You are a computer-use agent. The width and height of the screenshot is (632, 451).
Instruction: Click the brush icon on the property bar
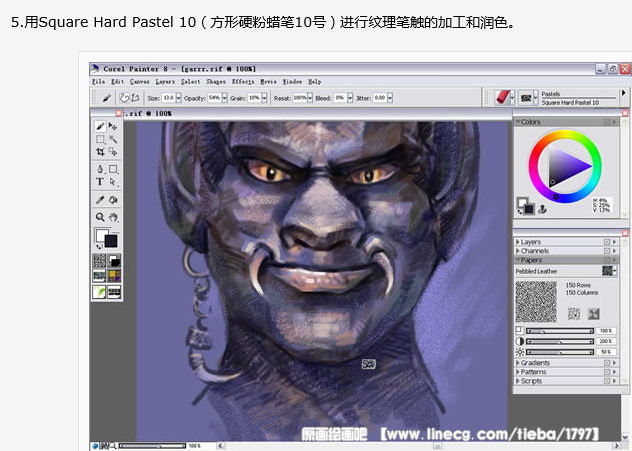point(106,98)
